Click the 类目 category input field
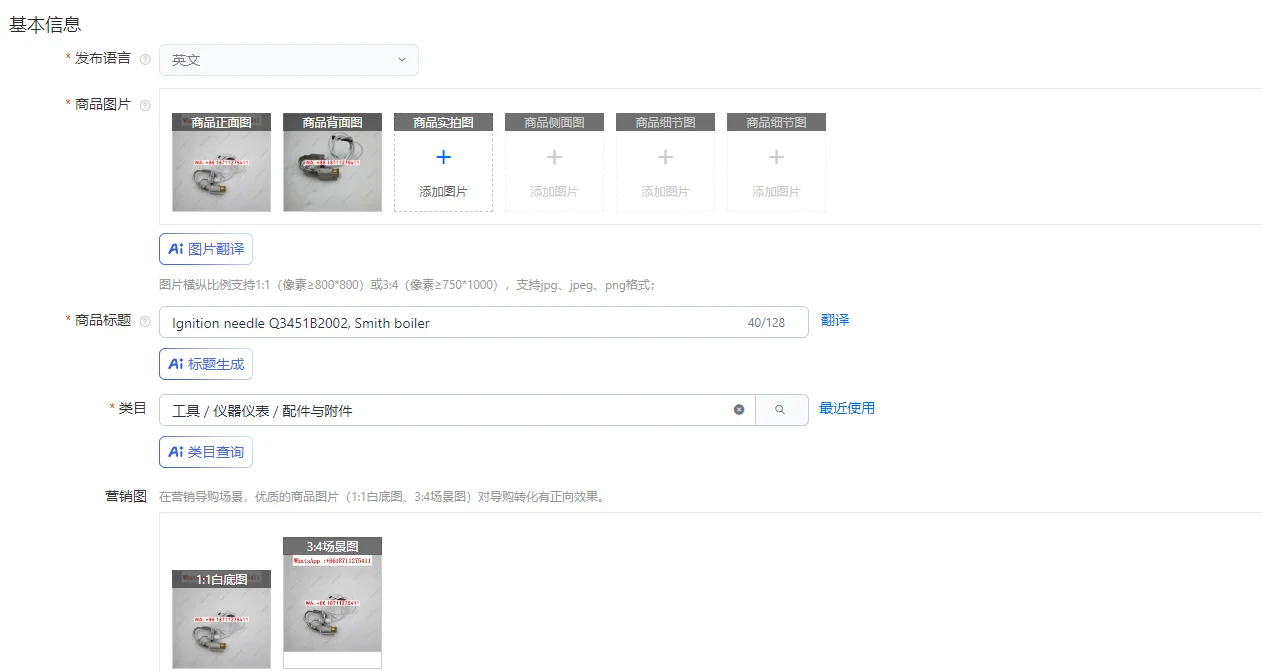The image size is (1262, 671). [457, 410]
